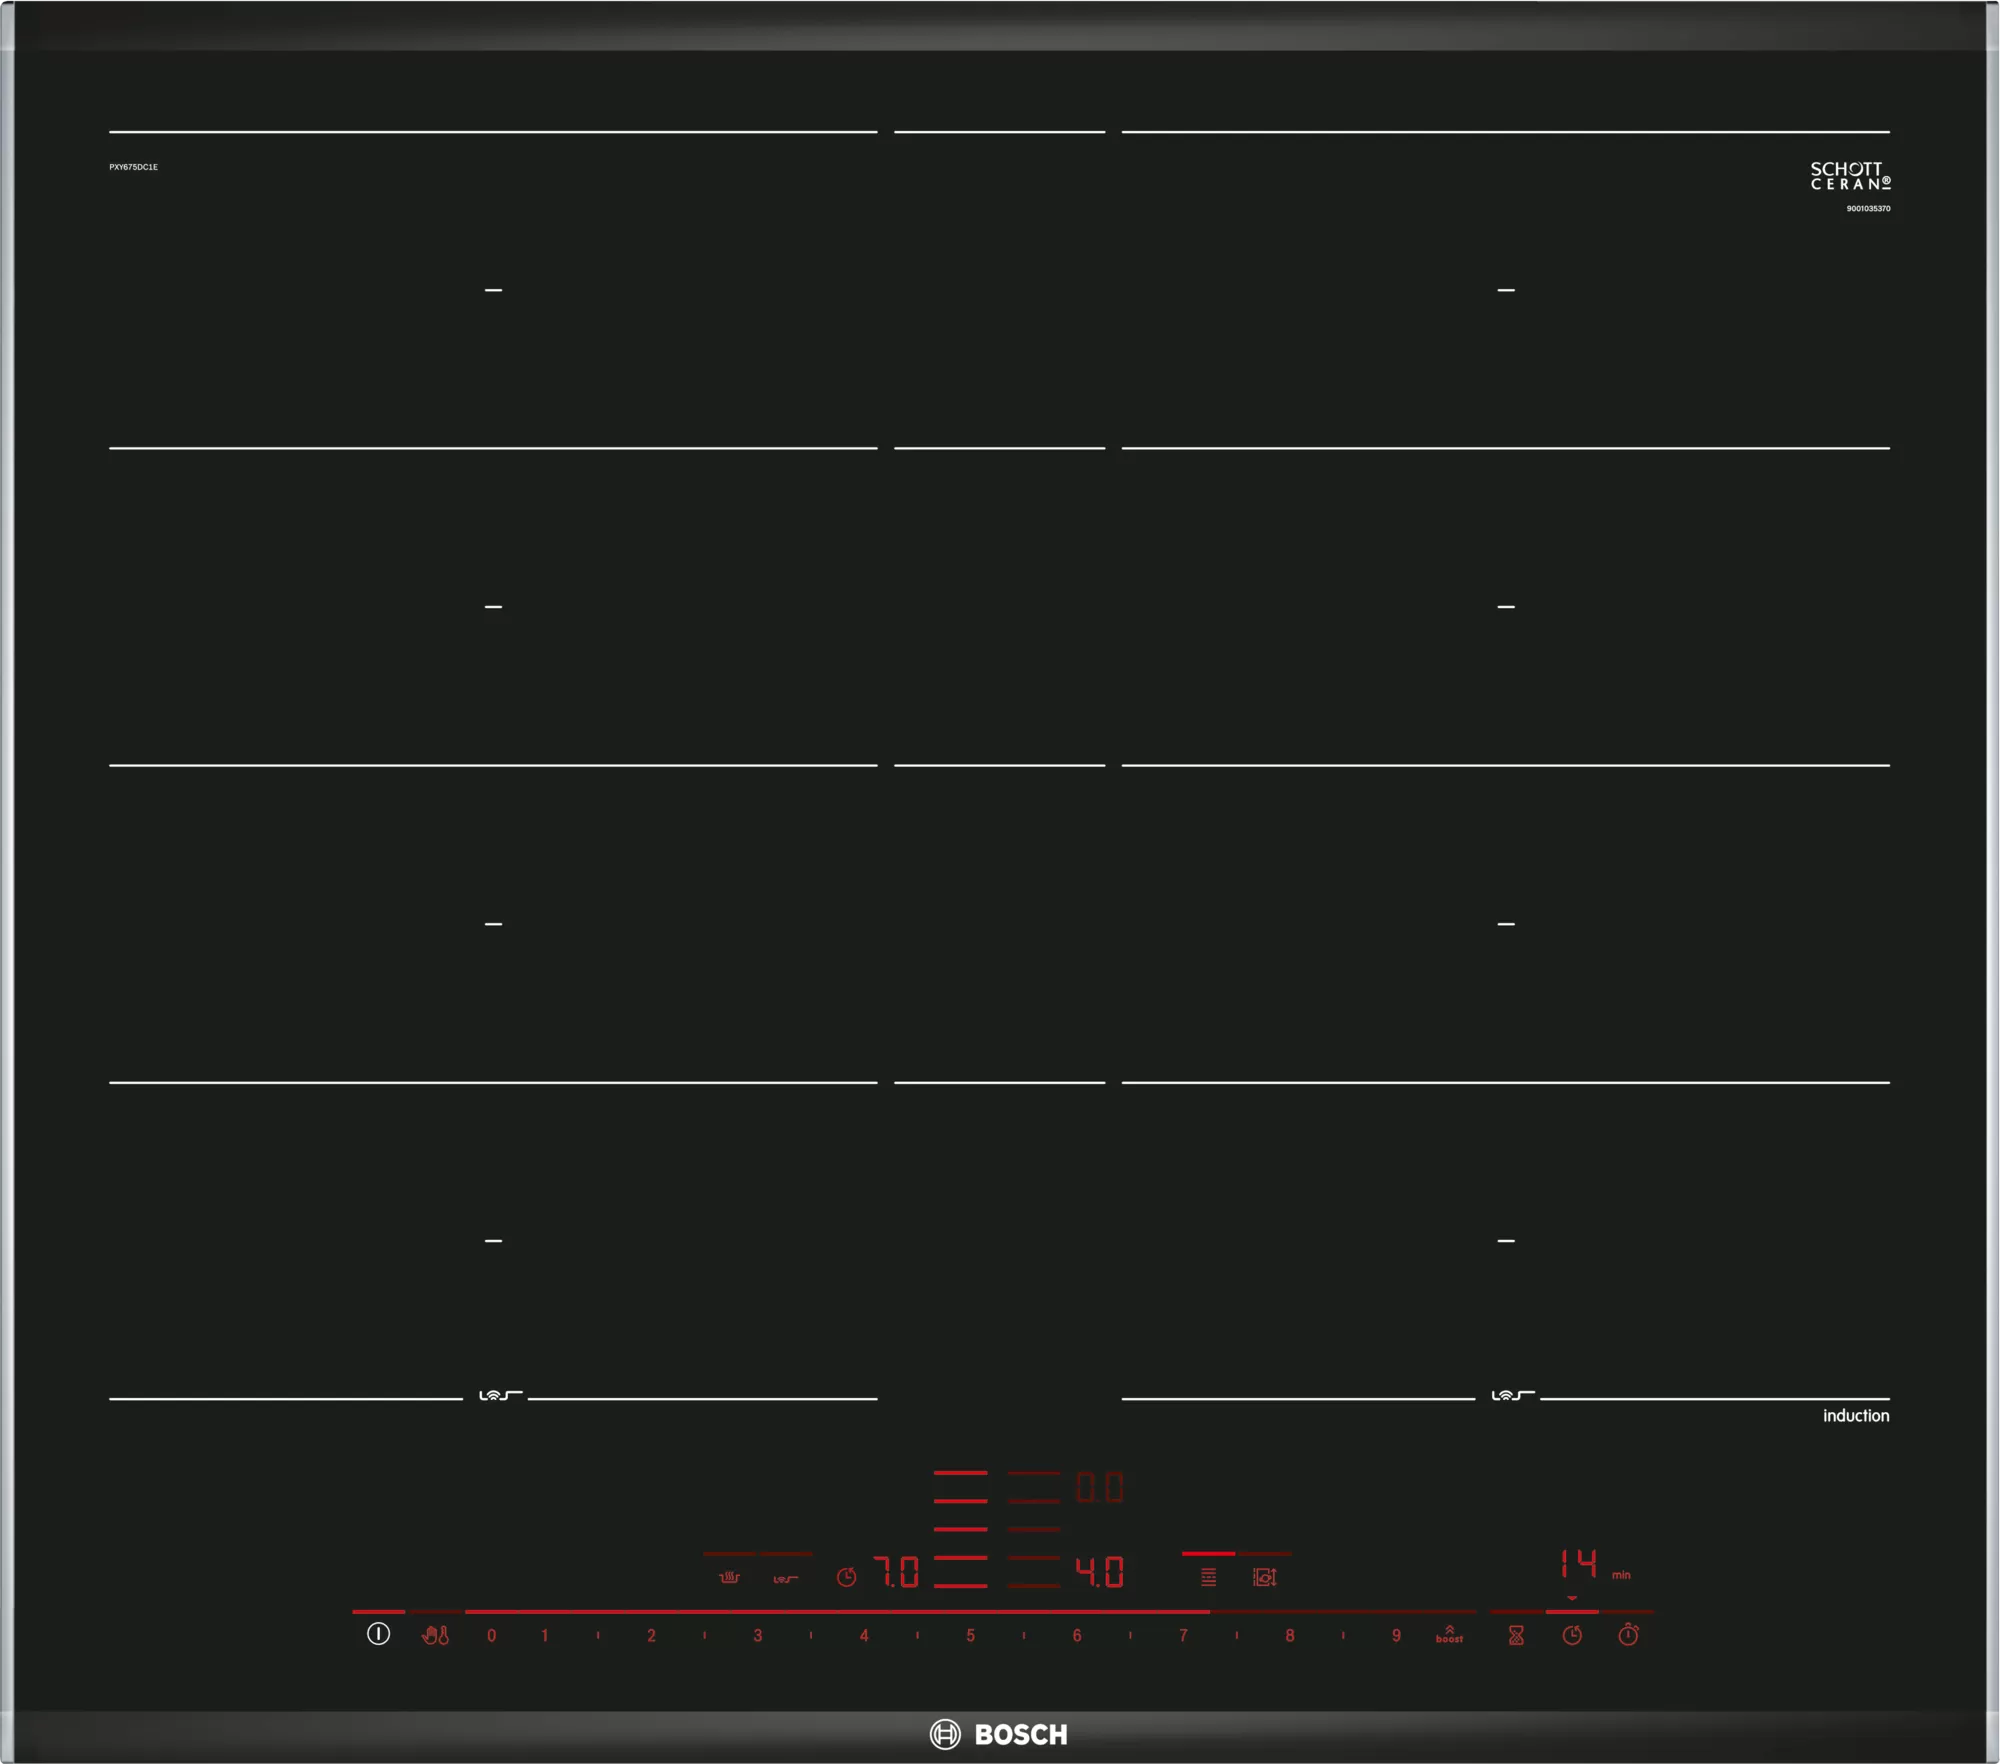Set power level 0 to turn zone off
The width and height of the screenshot is (2000, 1764).
pyautogui.click(x=491, y=1636)
